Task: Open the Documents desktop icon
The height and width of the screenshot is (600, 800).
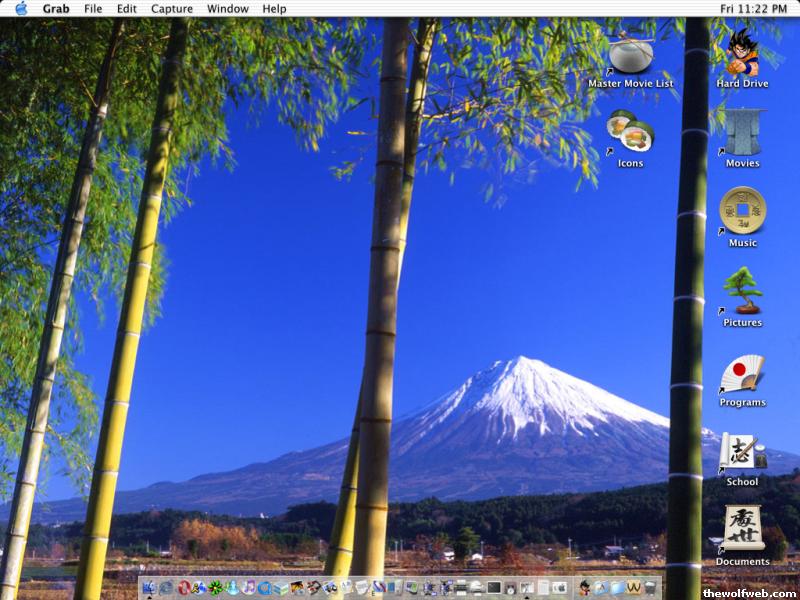Action: (x=742, y=530)
